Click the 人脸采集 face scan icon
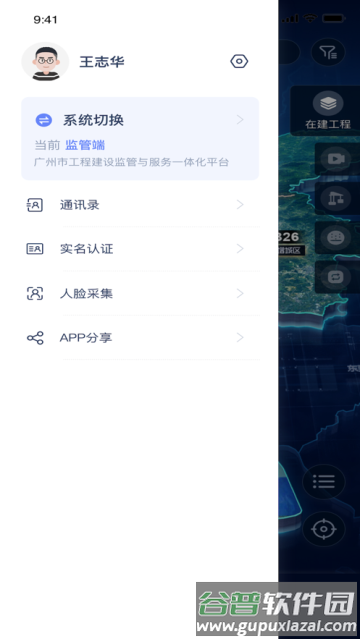Viewport: 360px width, 639px height. [35, 293]
